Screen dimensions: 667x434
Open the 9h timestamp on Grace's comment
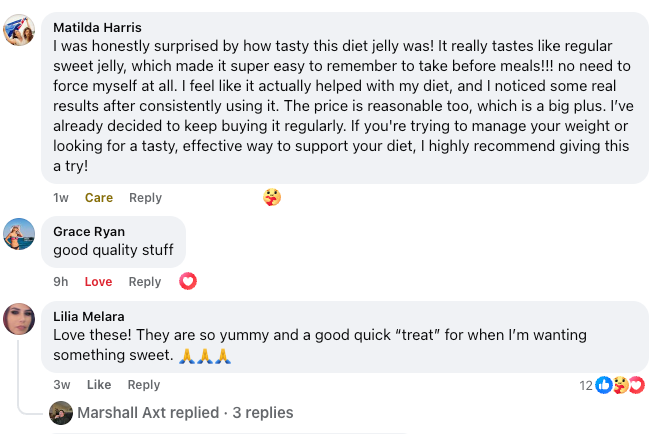point(61,282)
